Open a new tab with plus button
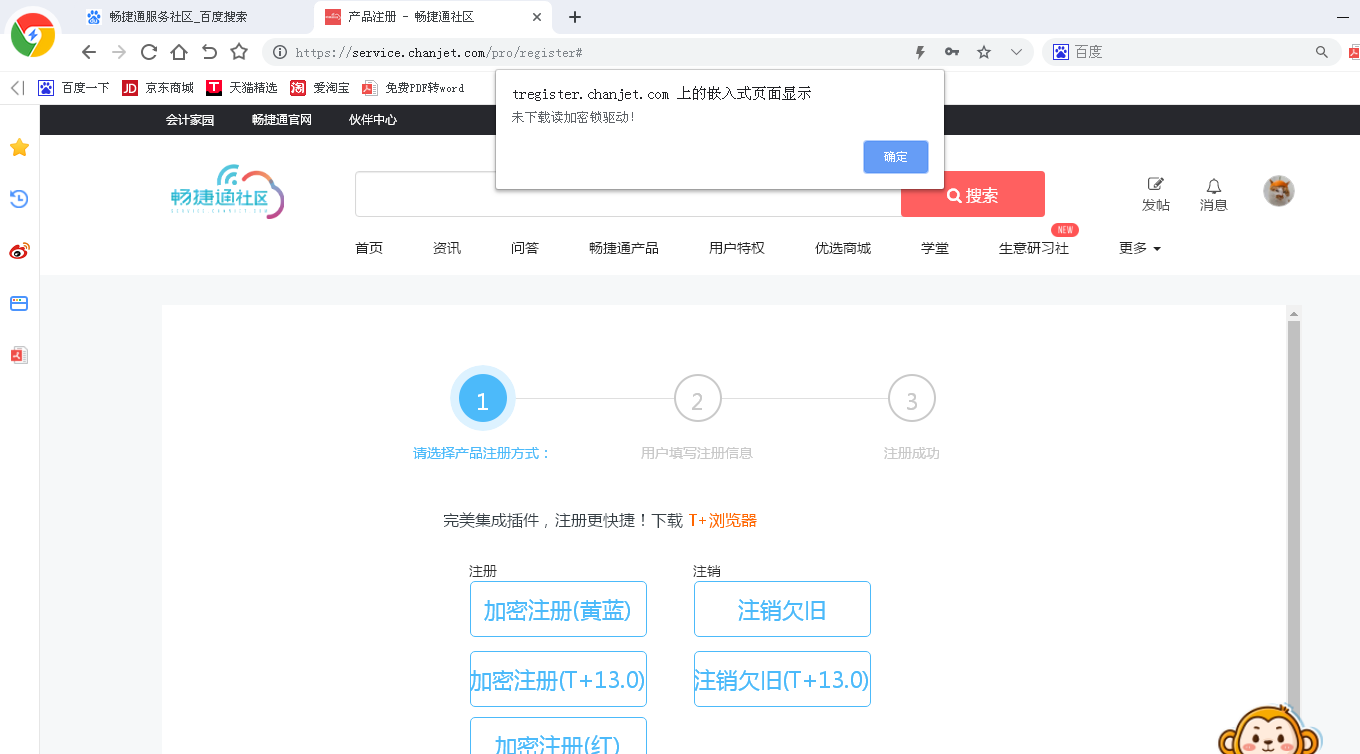 point(575,17)
